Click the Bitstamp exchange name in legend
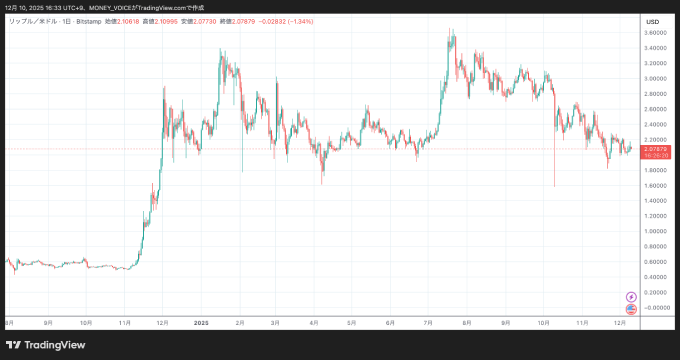The height and width of the screenshot is (360, 680). pyautogui.click(x=89, y=22)
